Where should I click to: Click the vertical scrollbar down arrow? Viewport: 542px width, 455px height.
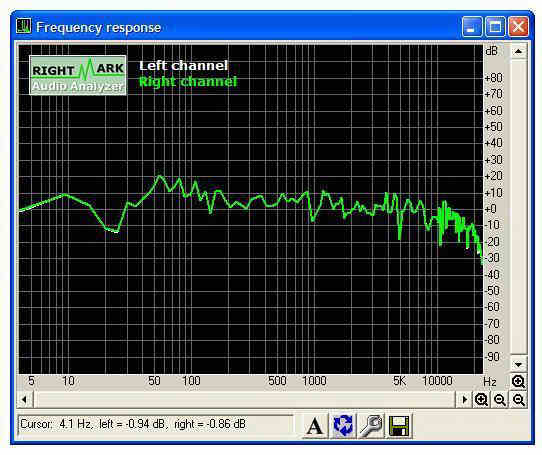[x=518, y=364]
